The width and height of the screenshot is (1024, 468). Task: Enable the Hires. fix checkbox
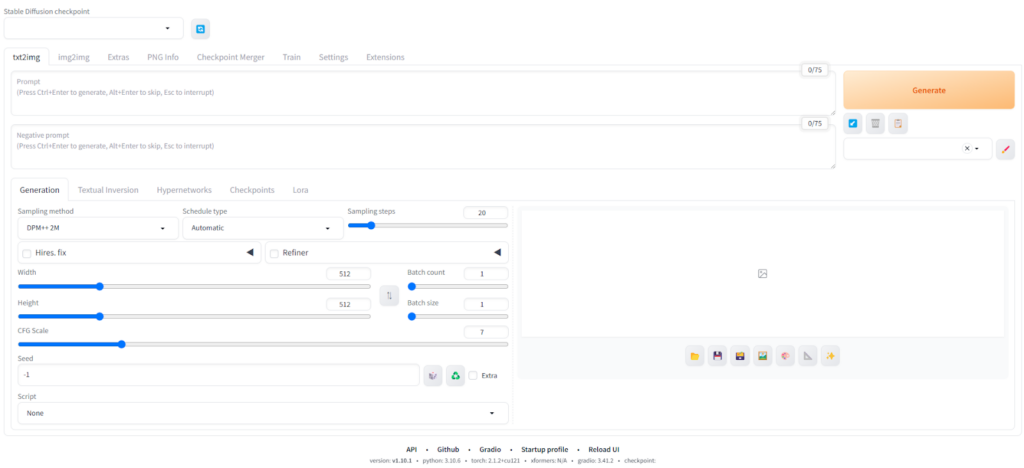(x=27, y=253)
